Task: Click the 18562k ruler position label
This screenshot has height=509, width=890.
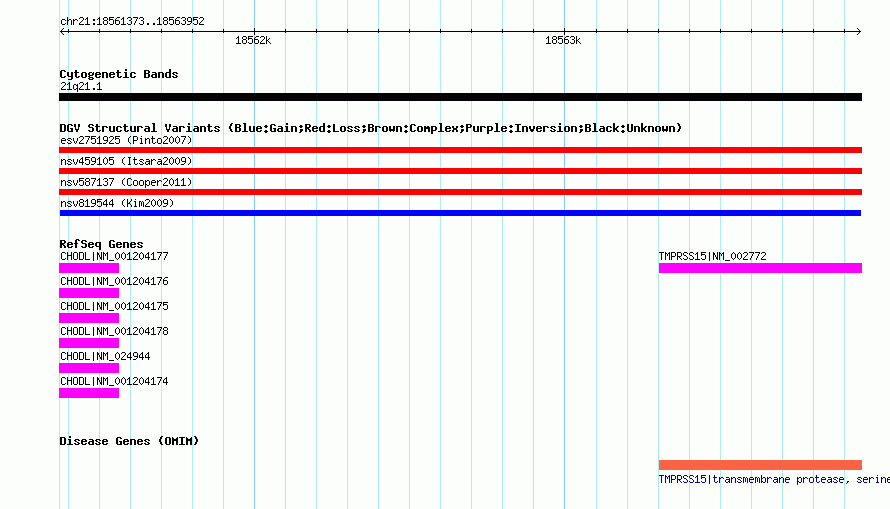Action: pos(253,40)
